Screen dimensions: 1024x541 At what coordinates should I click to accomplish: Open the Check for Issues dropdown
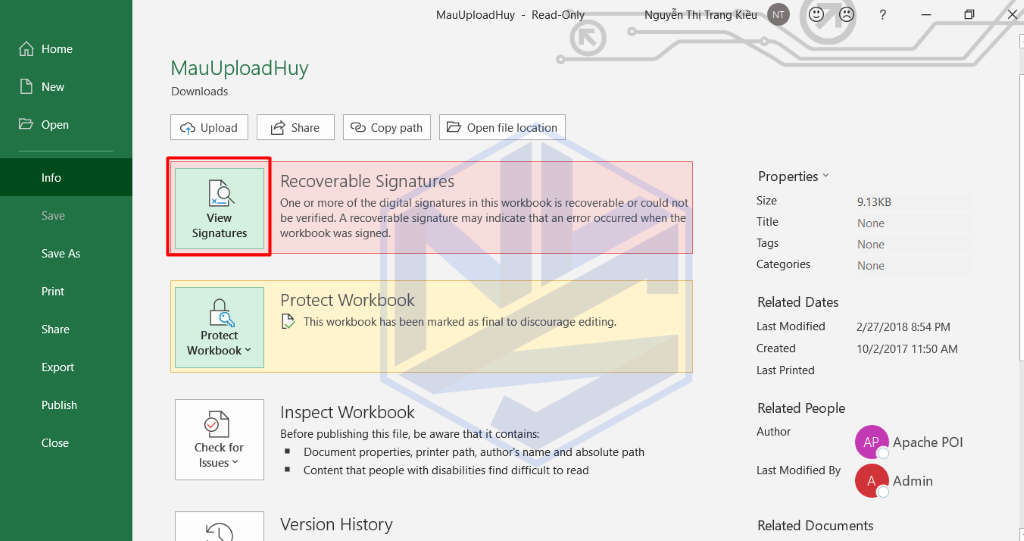[x=219, y=440]
